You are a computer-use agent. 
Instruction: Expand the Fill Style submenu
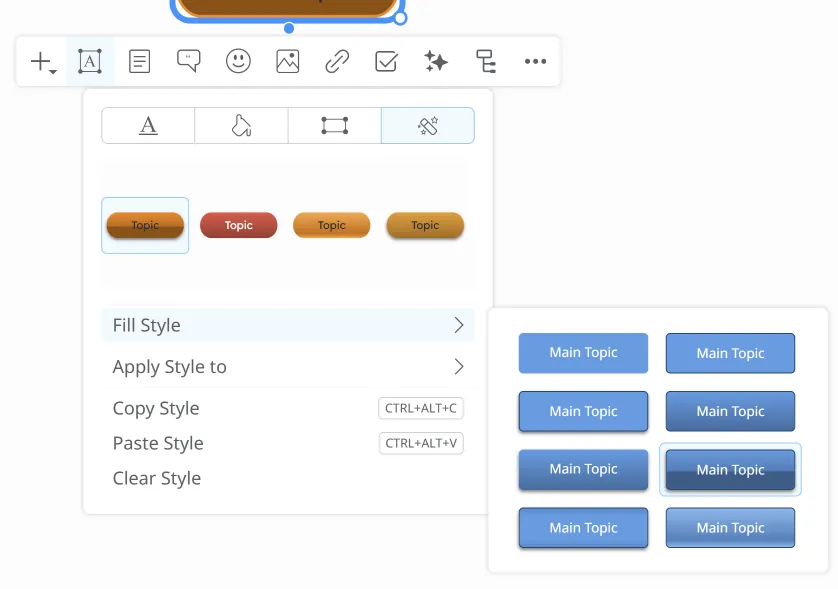click(287, 325)
